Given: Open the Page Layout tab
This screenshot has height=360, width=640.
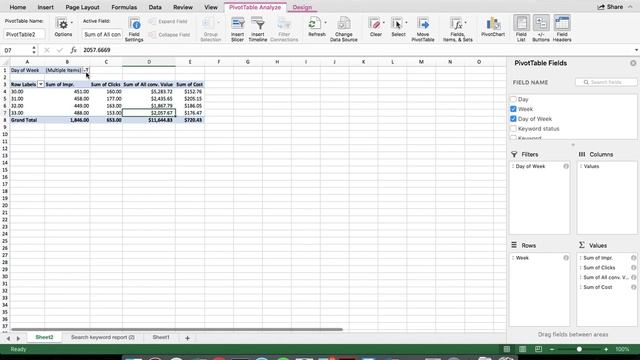Looking at the screenshot, I should point(82,7).
